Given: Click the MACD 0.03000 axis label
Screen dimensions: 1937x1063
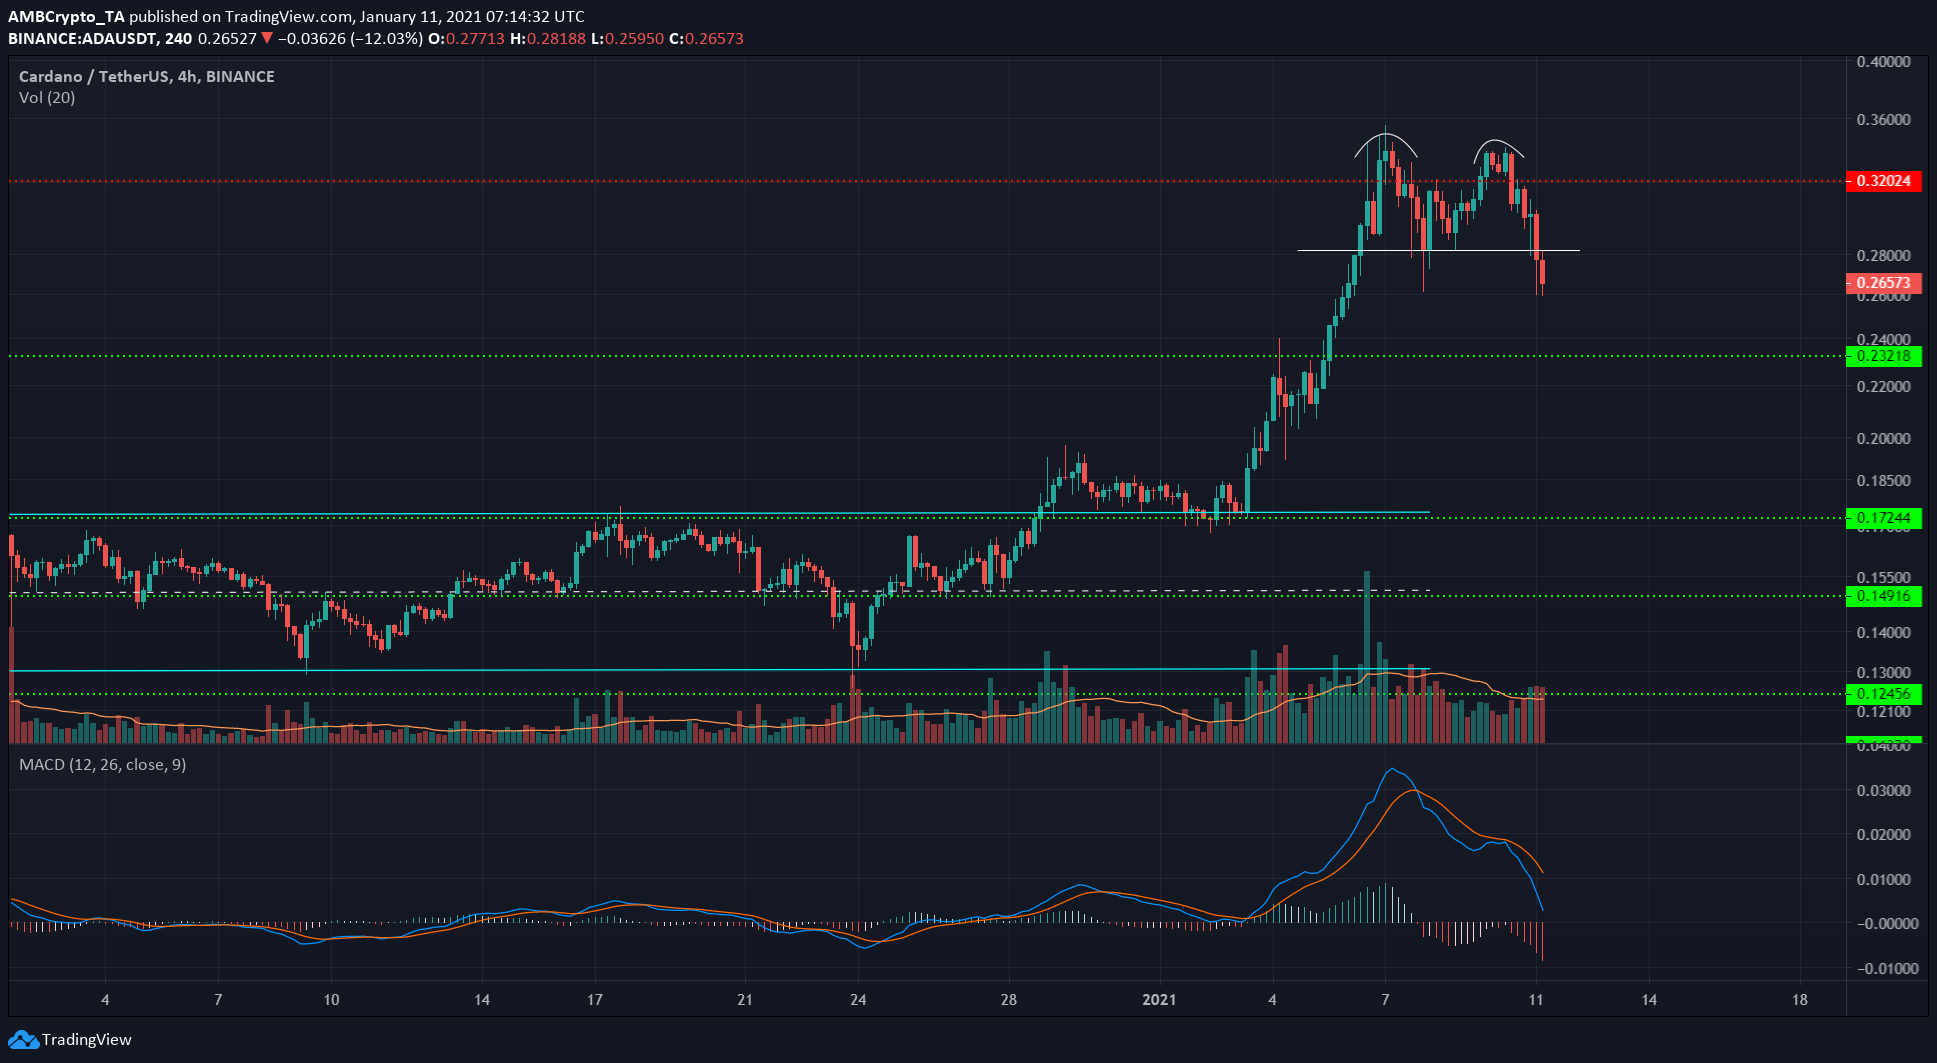Looking at the screenshot, I should (x=1884, y=790).
